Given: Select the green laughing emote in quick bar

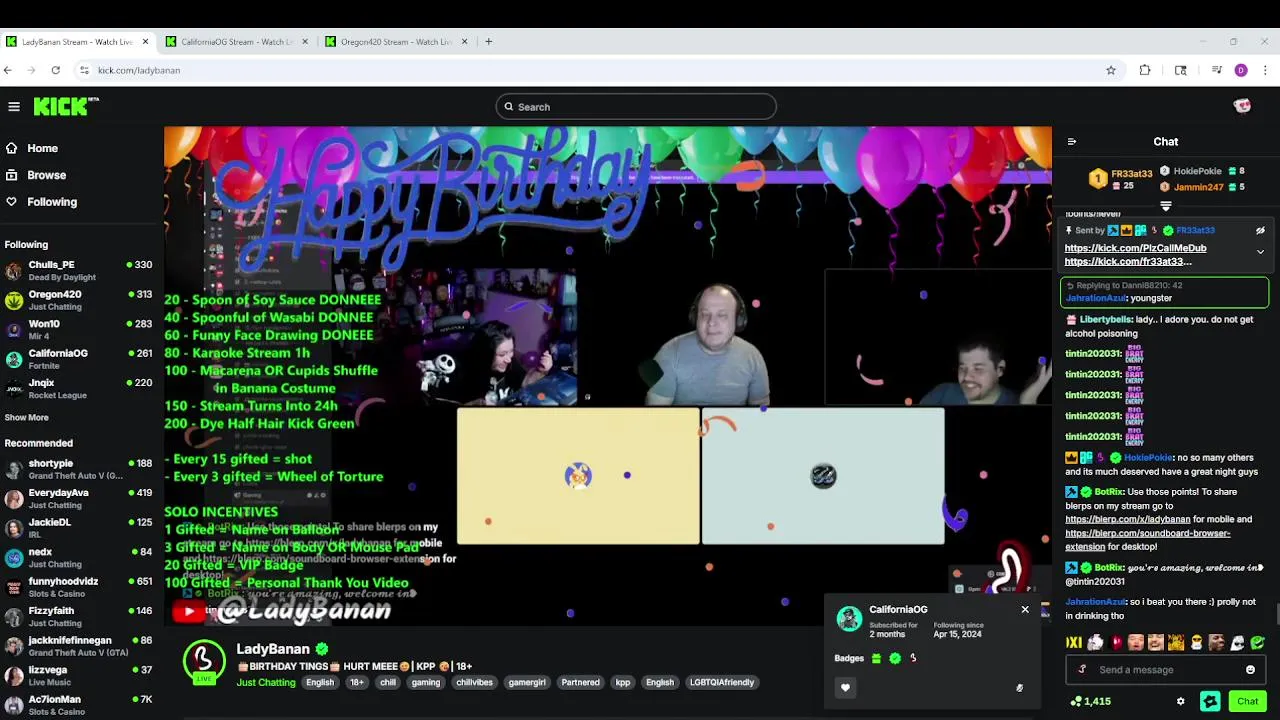Looking at the screenshot, I should tap(1258, 643).
